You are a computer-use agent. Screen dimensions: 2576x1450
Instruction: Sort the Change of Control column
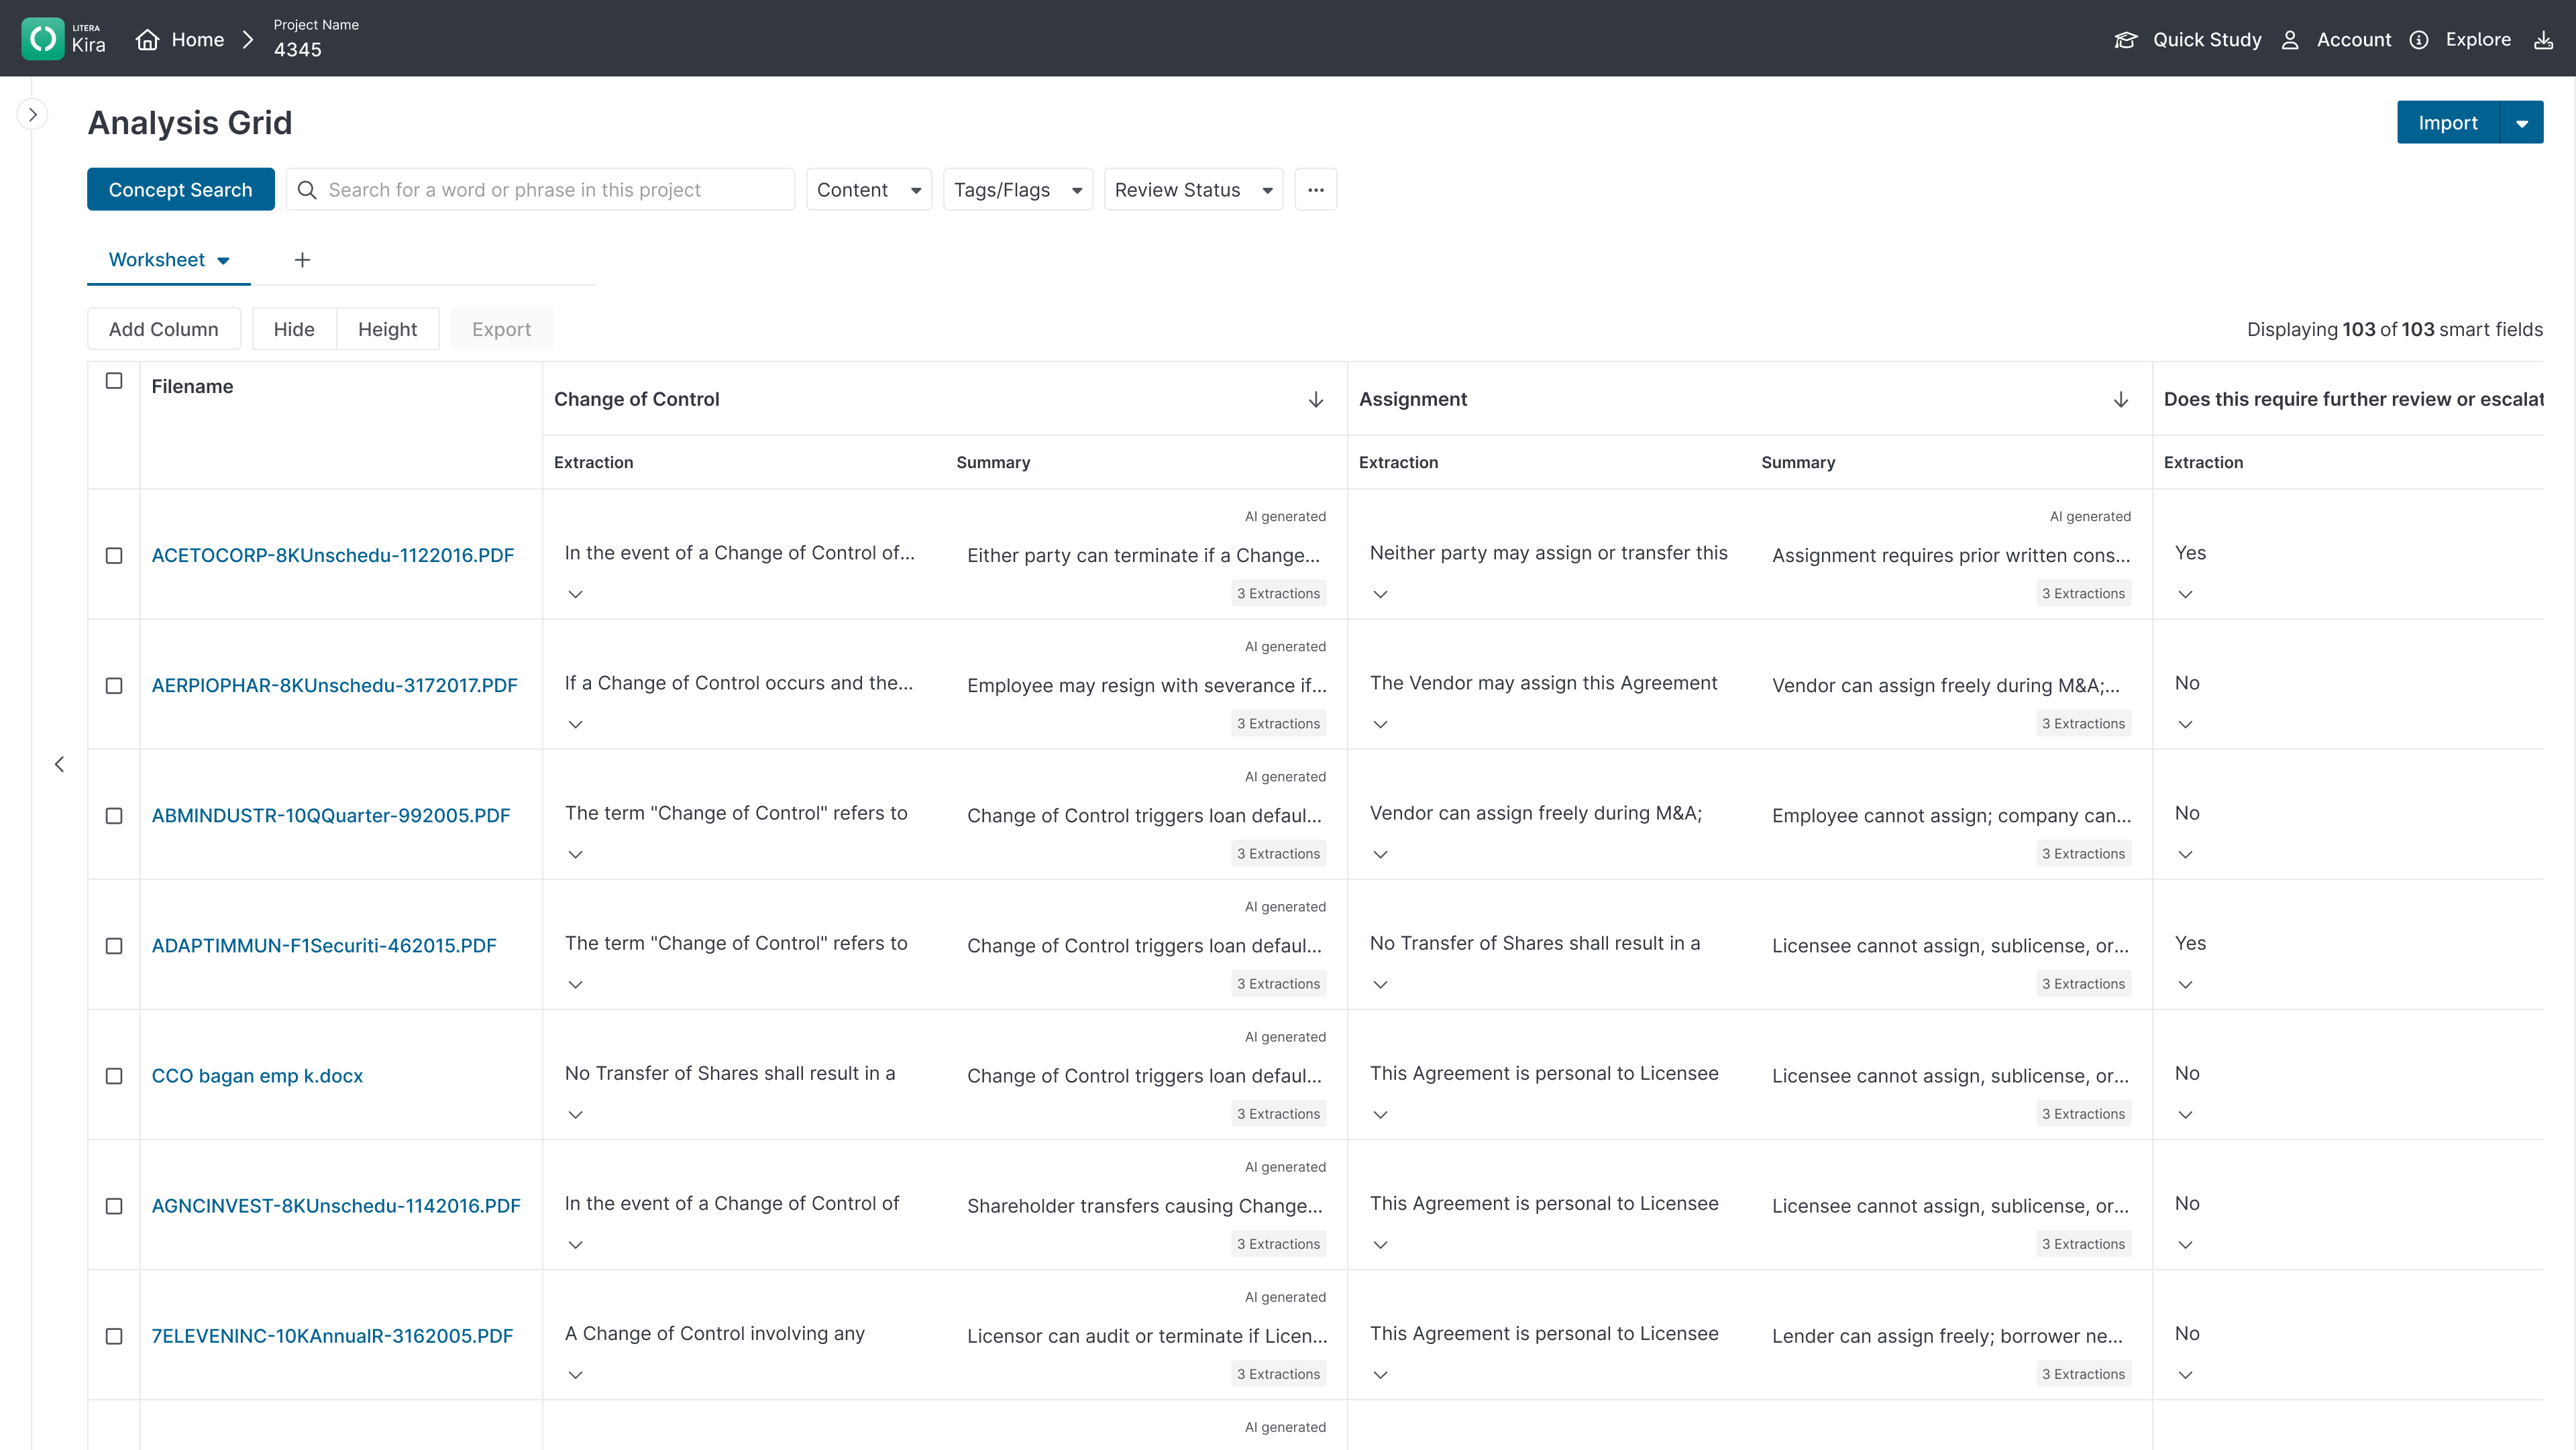1315,399
